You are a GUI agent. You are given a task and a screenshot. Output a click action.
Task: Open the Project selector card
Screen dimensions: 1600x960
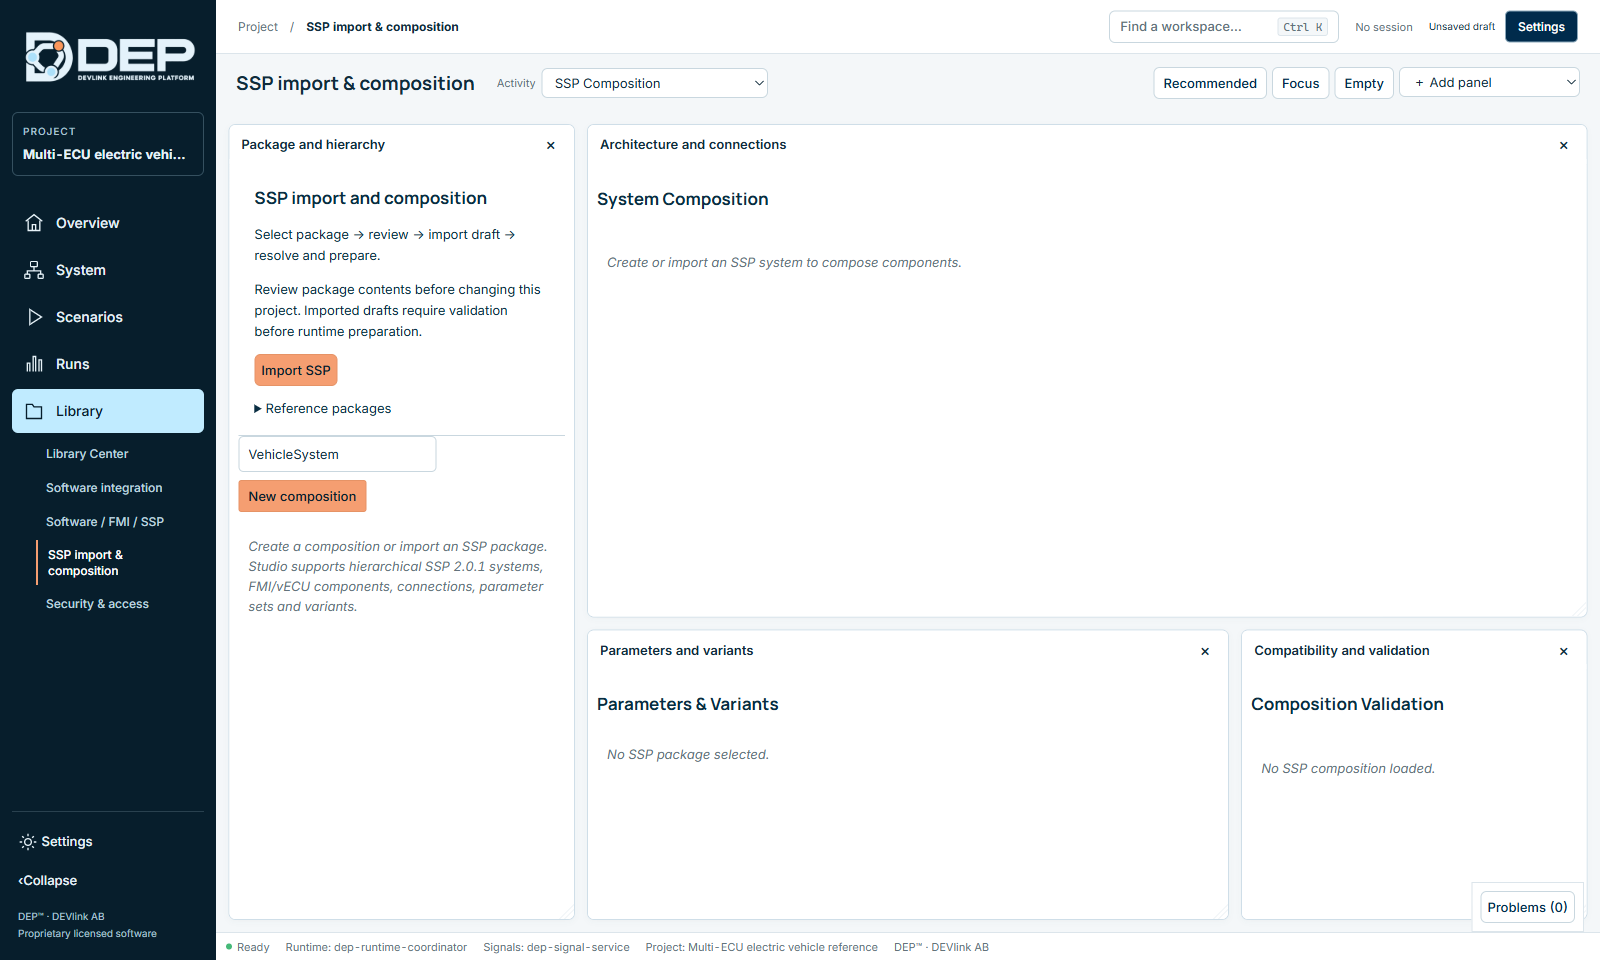pos(108,144)
